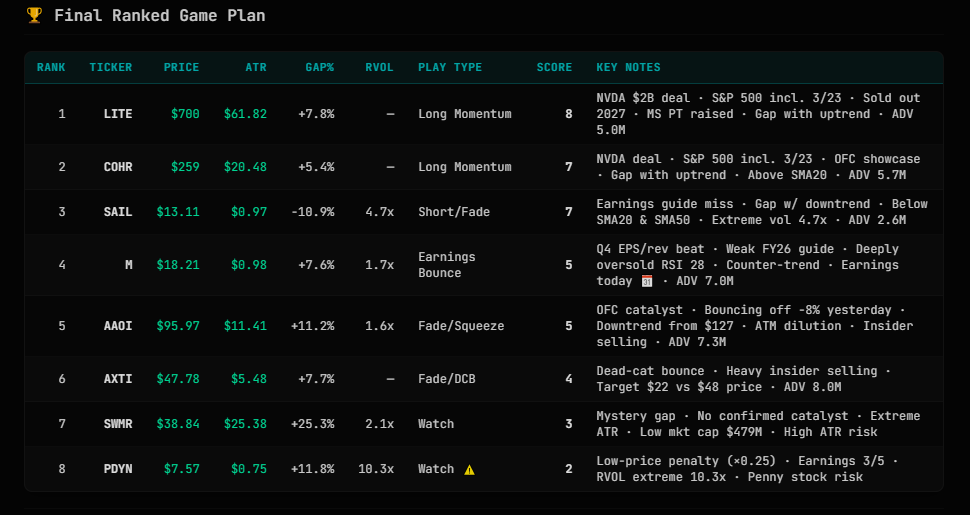This screenshot has height=515, width=970.
Task: Click the Fade/Squeeze play type
Action: click(x=461, y=326)
